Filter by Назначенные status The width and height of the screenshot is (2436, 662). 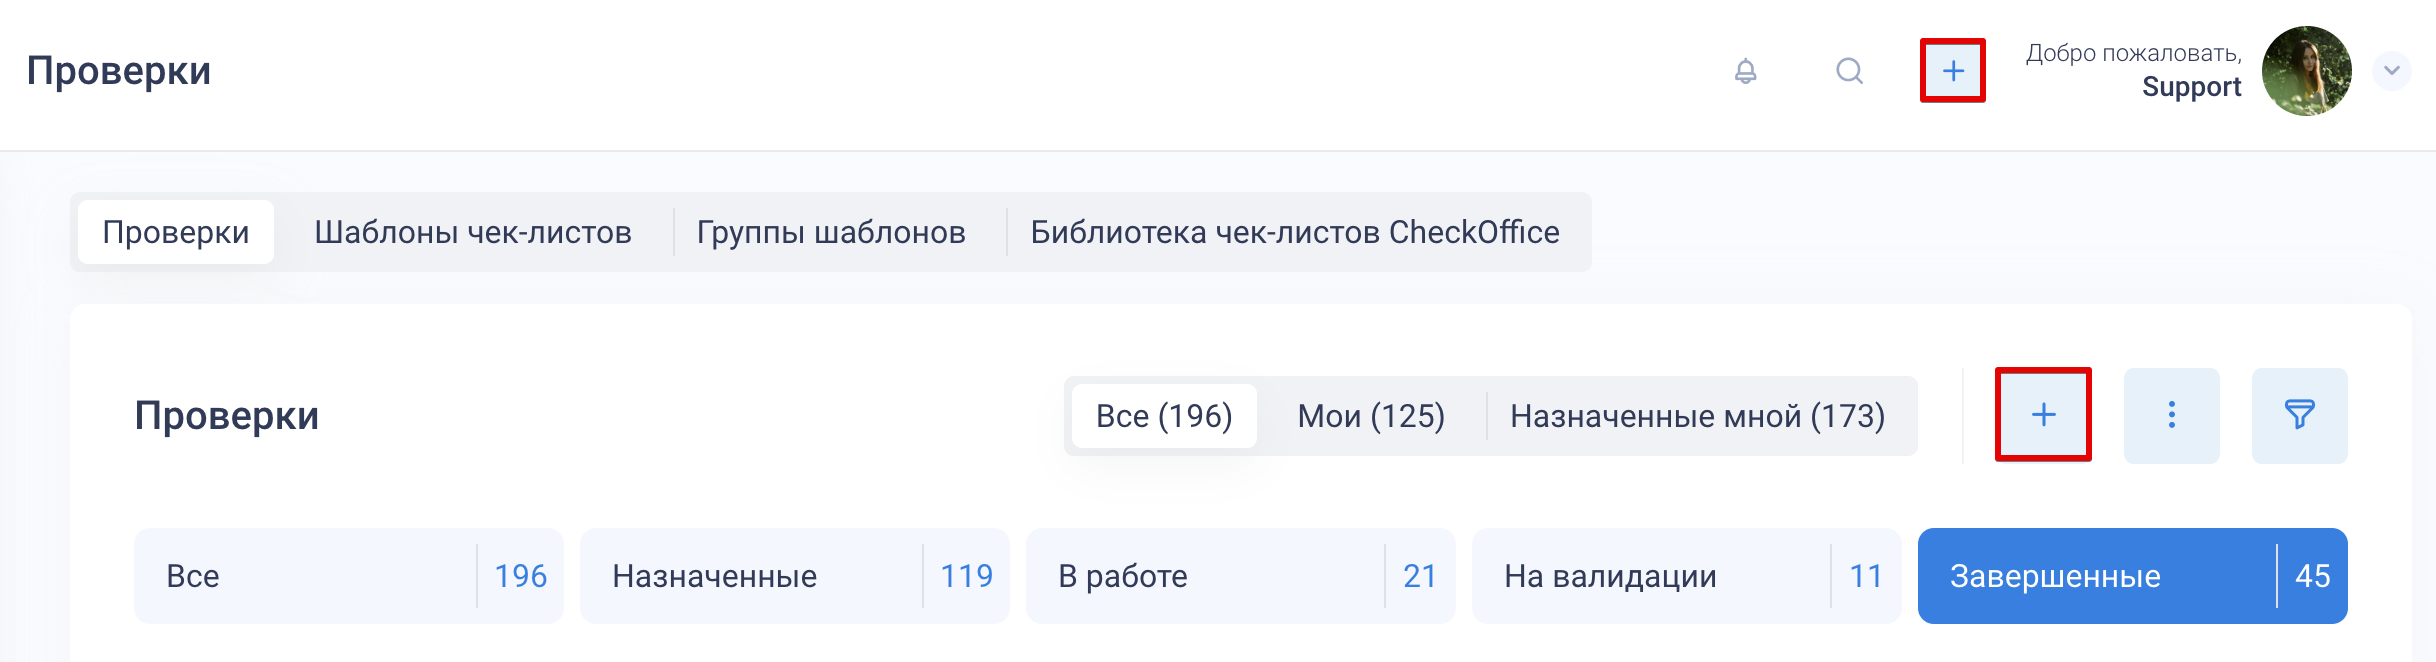point(794,576)
